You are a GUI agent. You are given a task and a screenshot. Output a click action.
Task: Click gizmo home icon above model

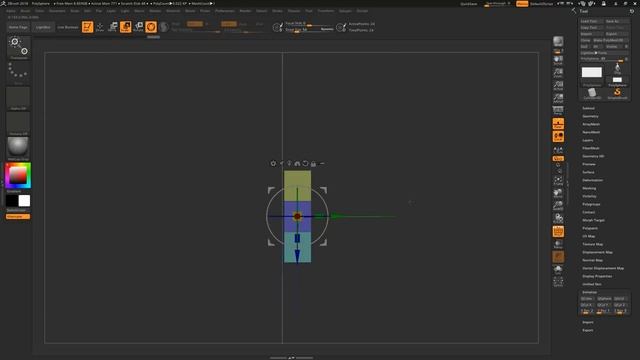tap(297, 163)
